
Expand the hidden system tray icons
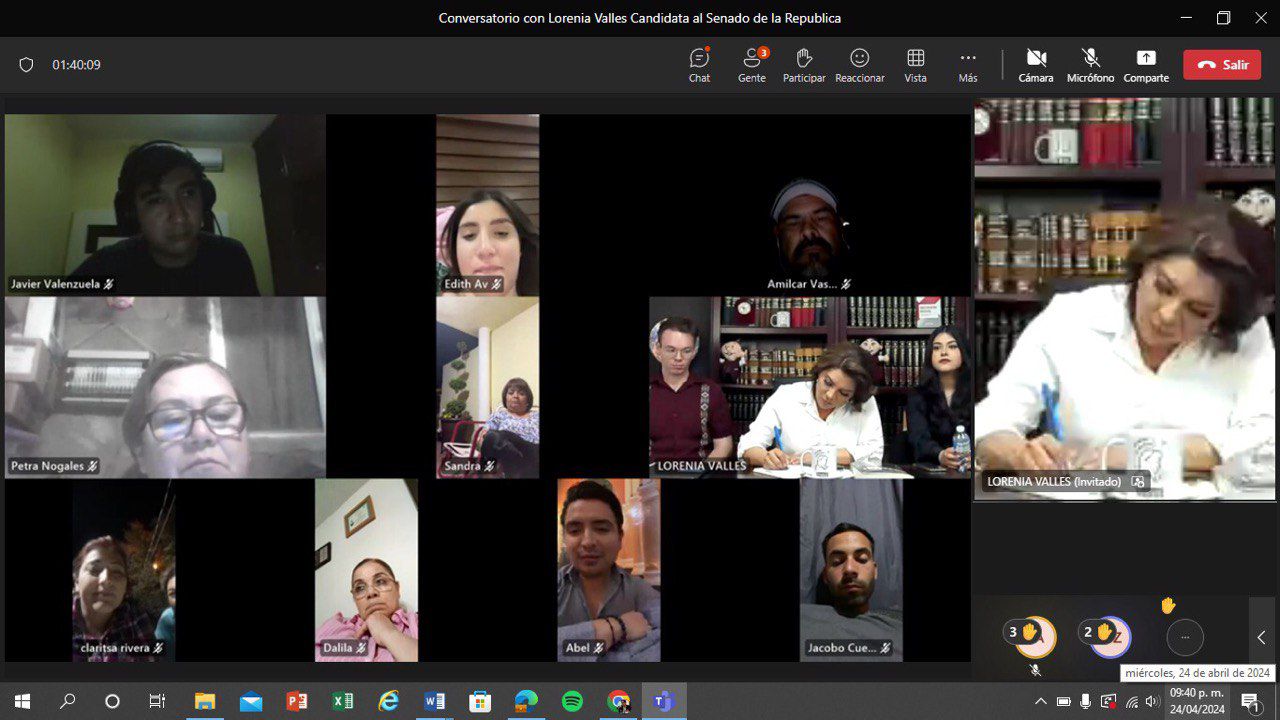1040,701
